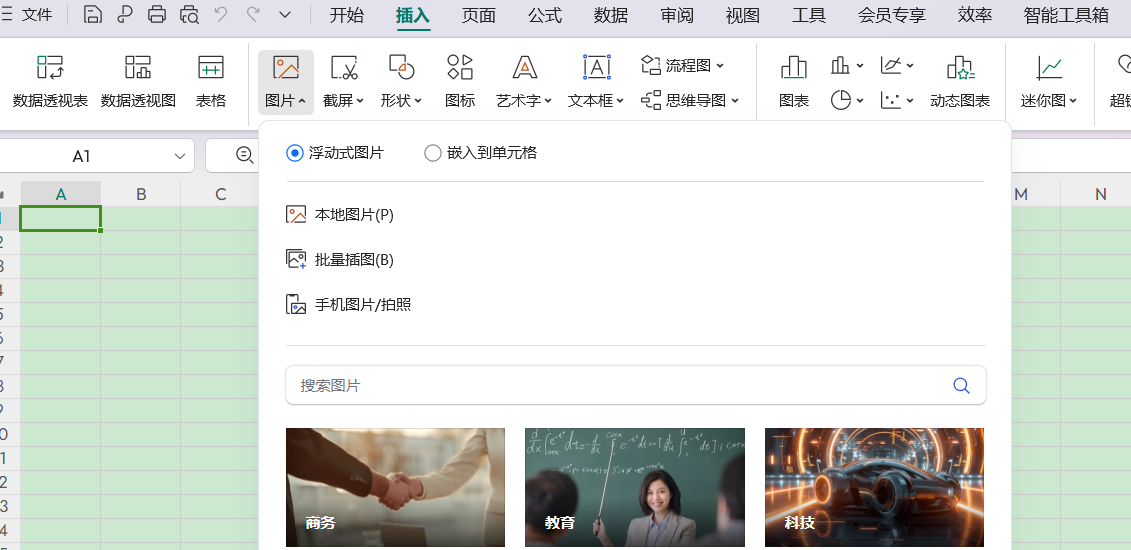Image resolution: width=1131 pixels, height=550 pixels.
Task: Open the 思维导图 mind map dropdown
Action: pyautogui.click(x=690, y=100)
